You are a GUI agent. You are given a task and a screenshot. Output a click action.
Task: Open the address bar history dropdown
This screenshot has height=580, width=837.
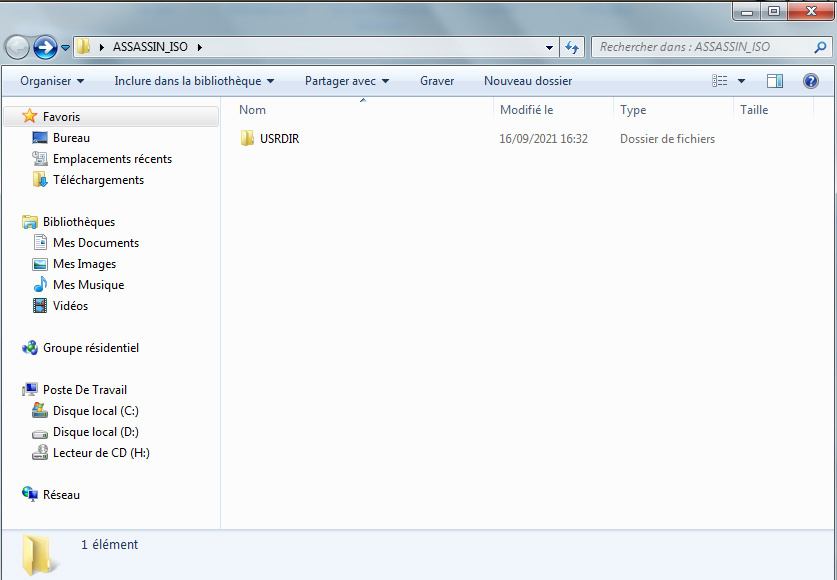pos(550,47)
